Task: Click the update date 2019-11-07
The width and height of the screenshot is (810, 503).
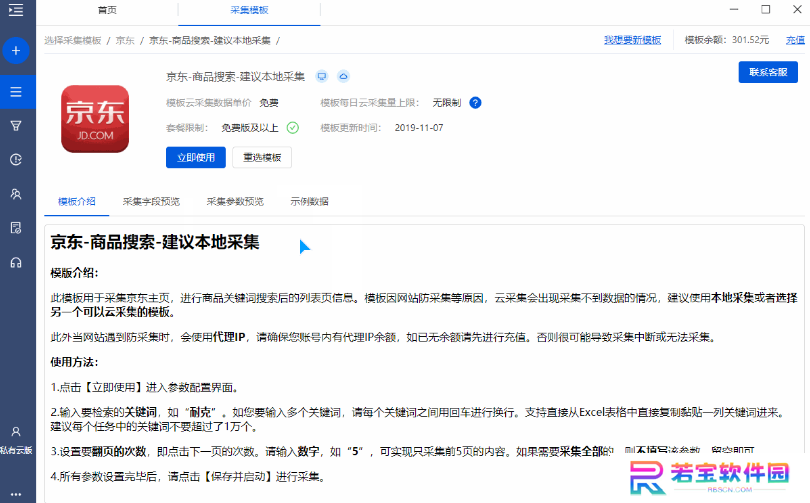Action: coord(419,128)
